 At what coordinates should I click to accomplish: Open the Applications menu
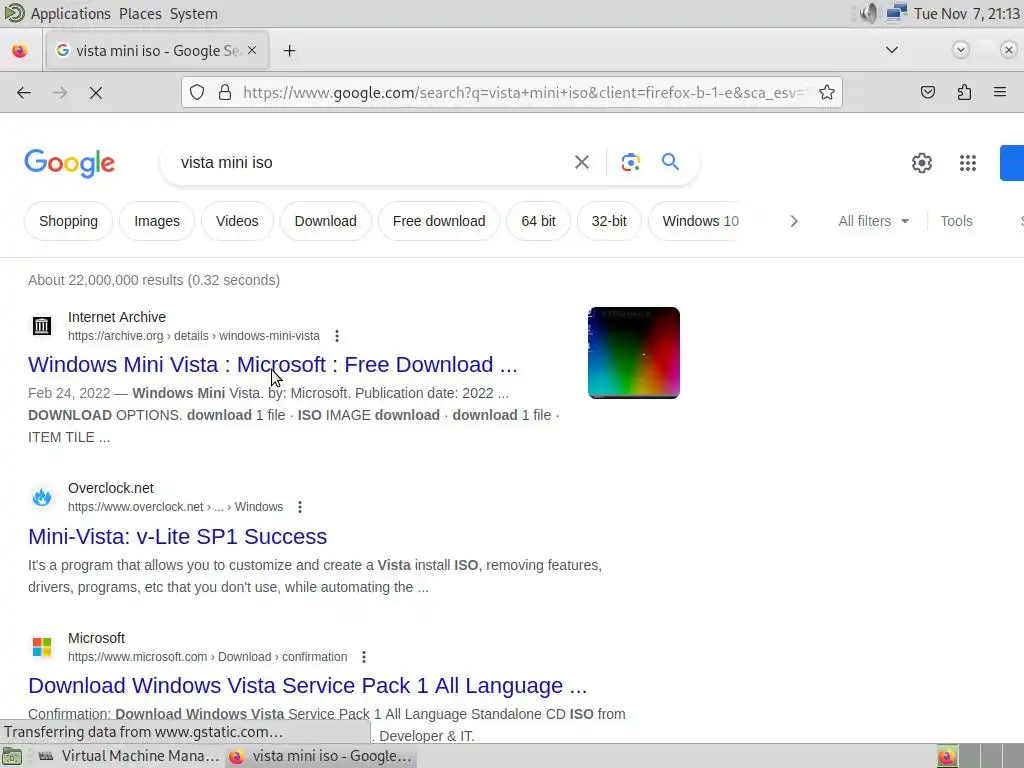coord(71,14)
